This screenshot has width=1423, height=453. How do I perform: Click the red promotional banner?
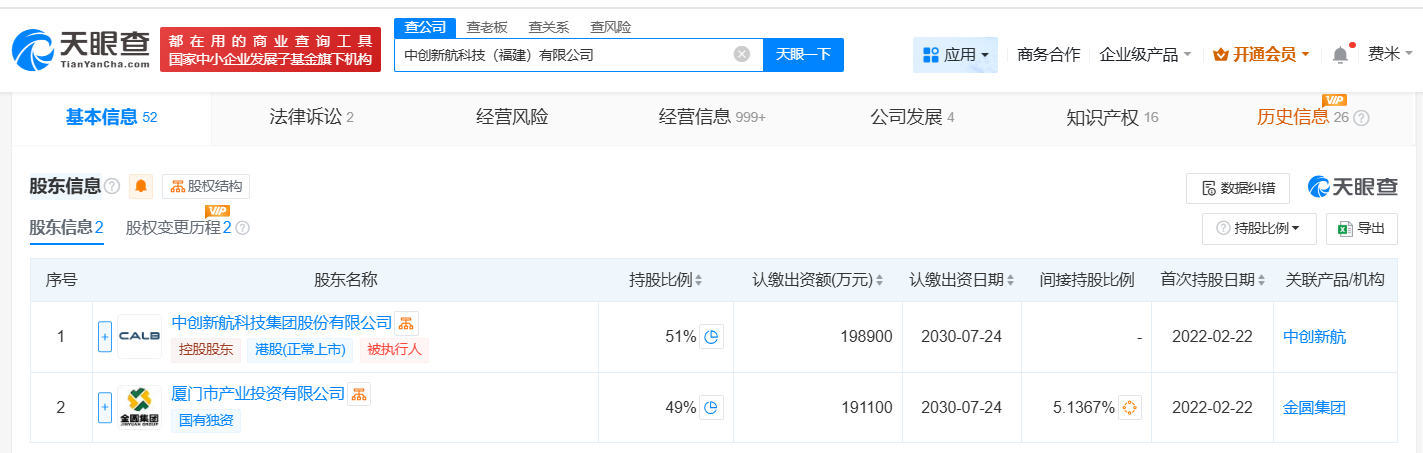[x=270, y=50]
